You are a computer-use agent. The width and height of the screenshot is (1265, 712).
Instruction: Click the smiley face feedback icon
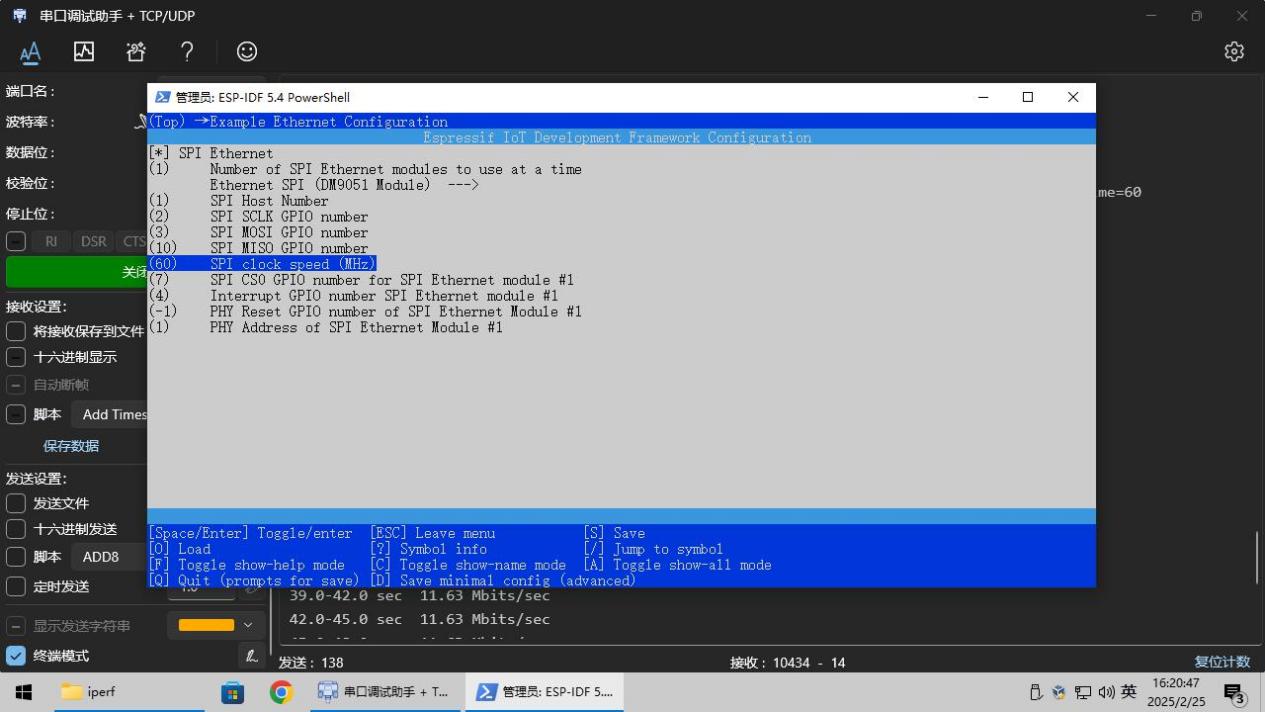(x=246, y=52)
